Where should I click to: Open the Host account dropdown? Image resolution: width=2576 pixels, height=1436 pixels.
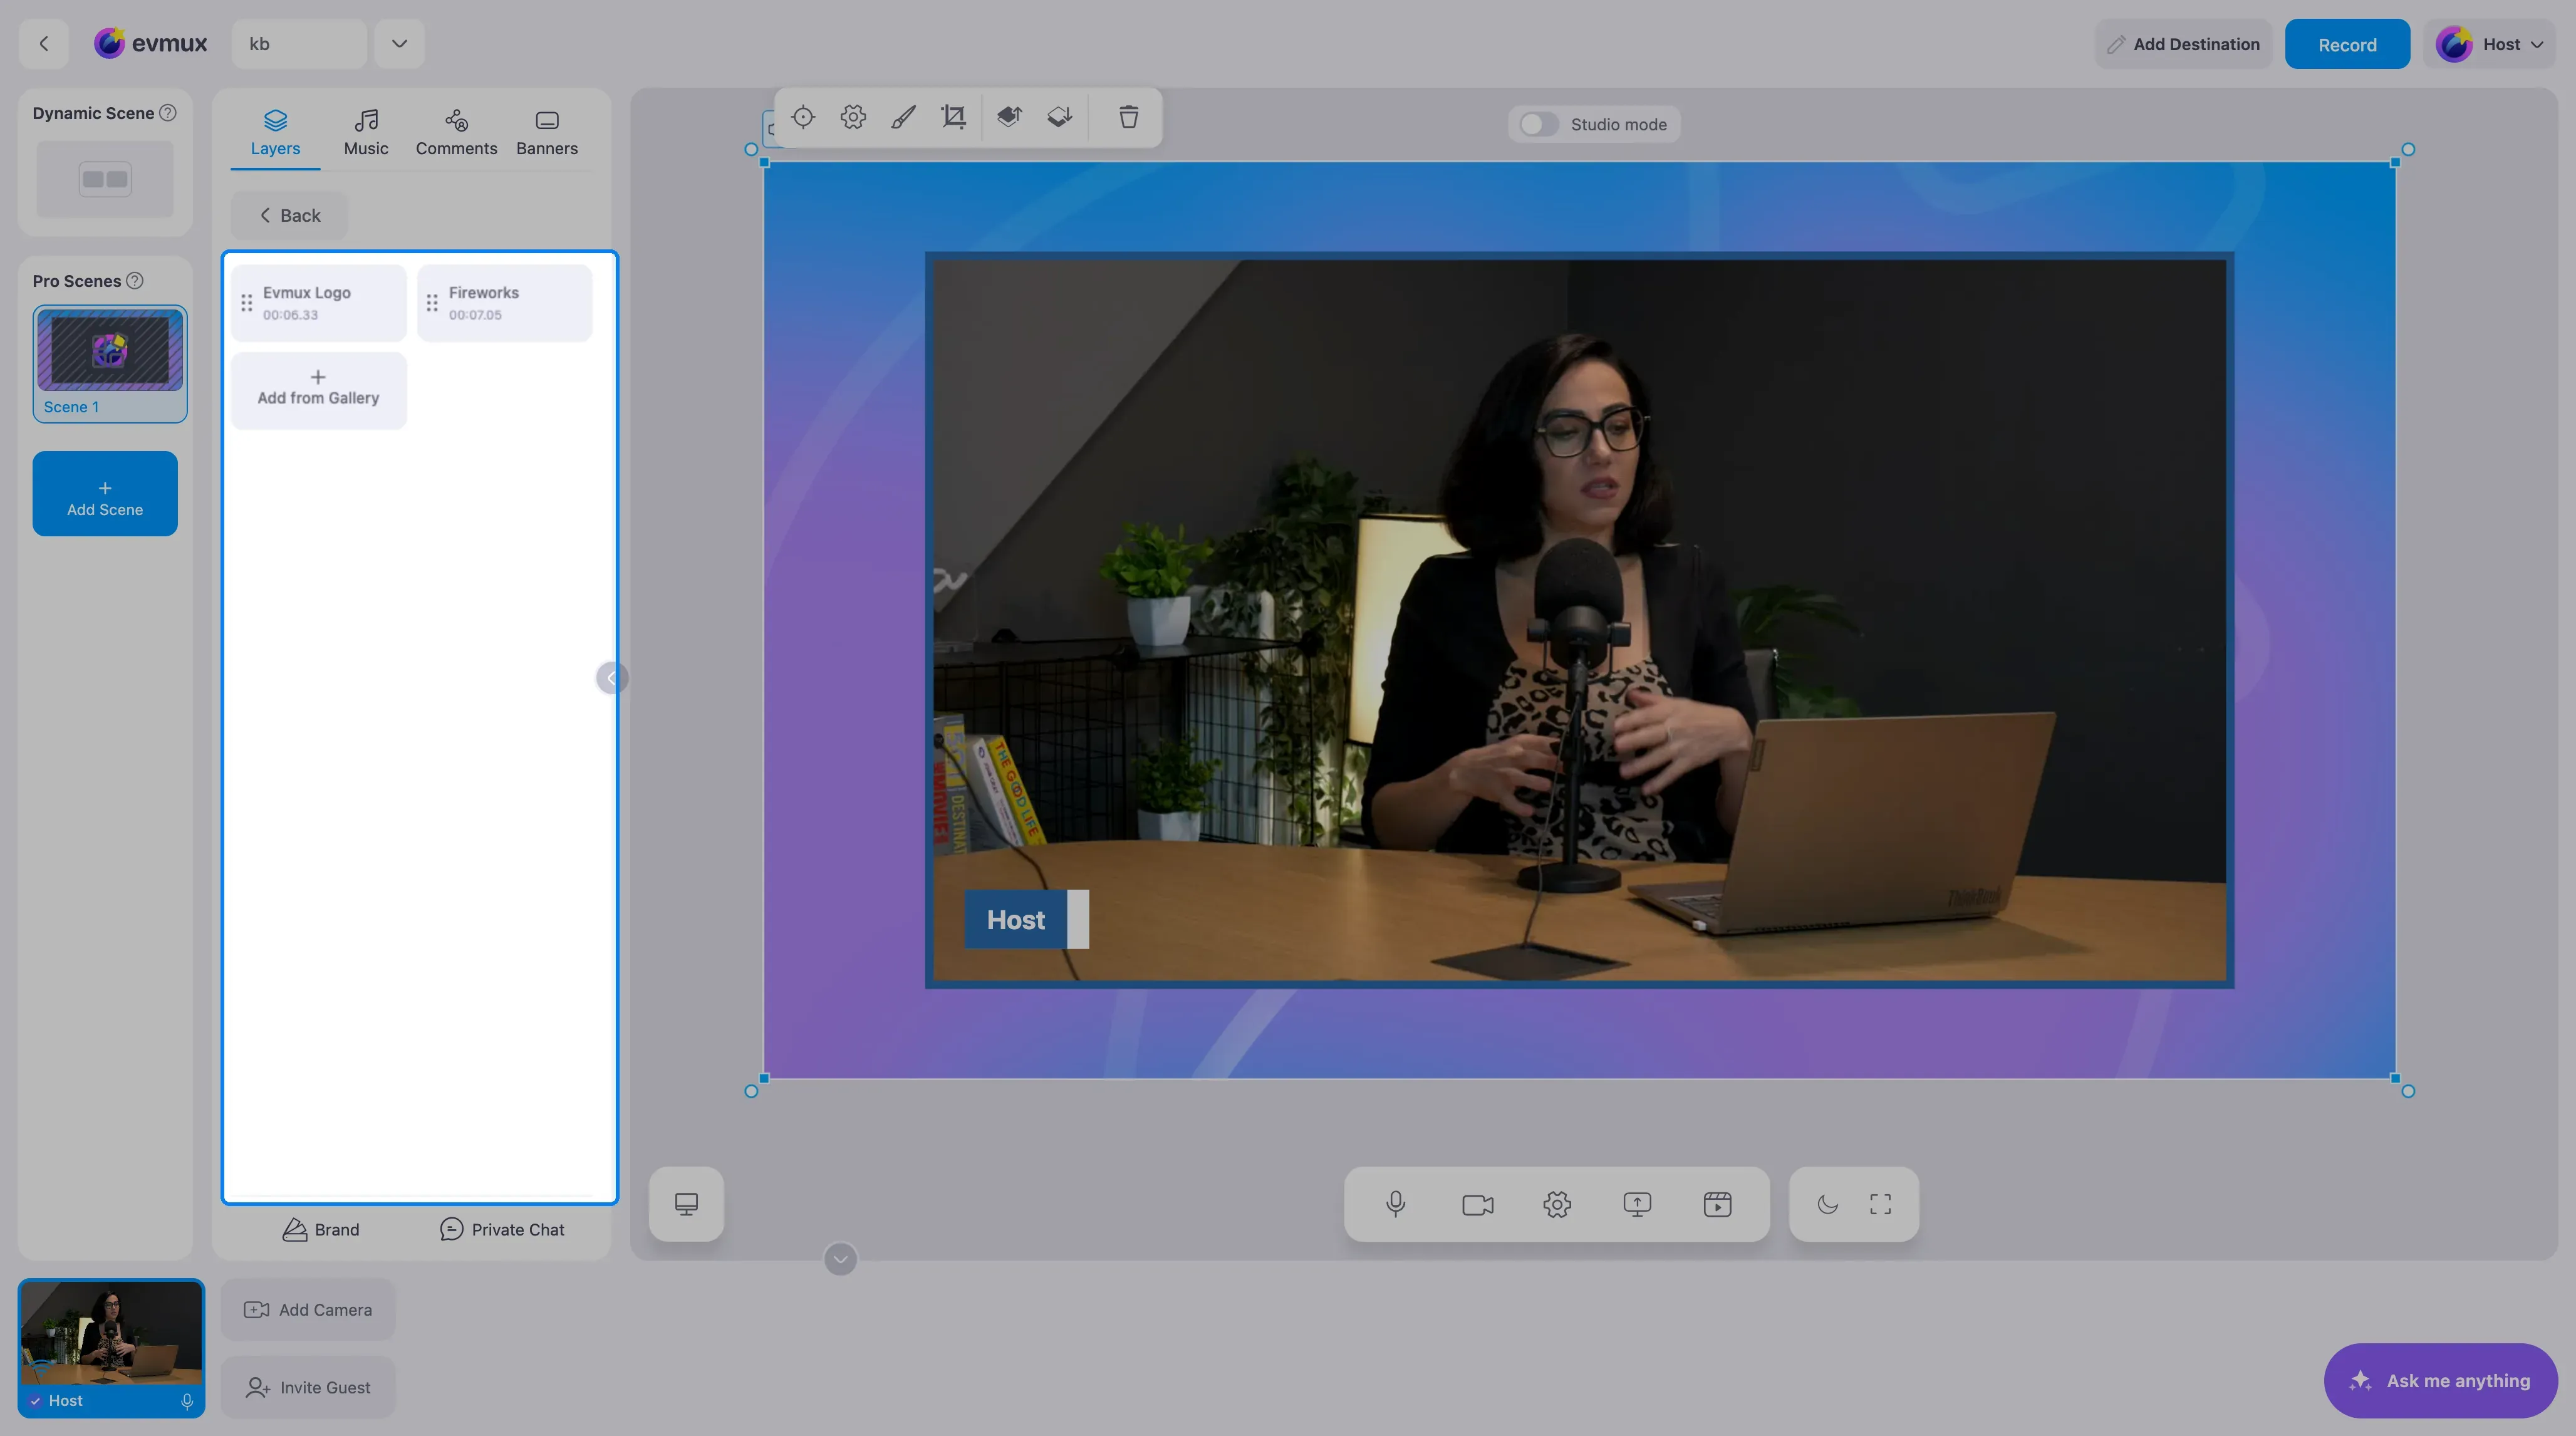[2490, 44]
